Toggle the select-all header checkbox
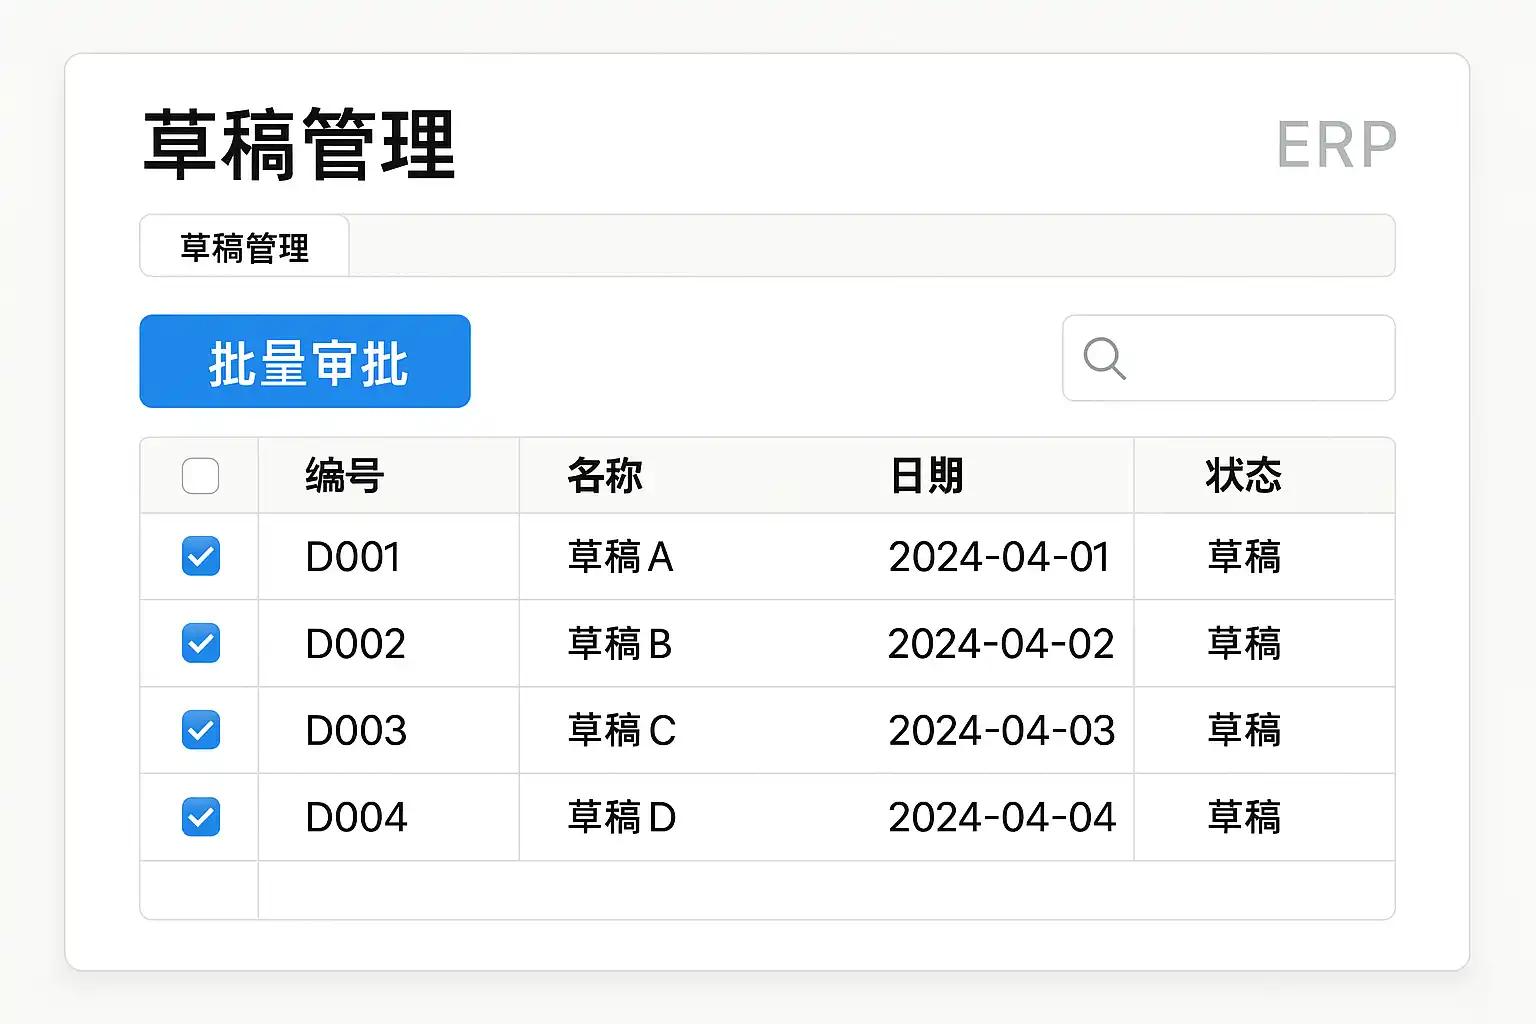 click(200, 476)
